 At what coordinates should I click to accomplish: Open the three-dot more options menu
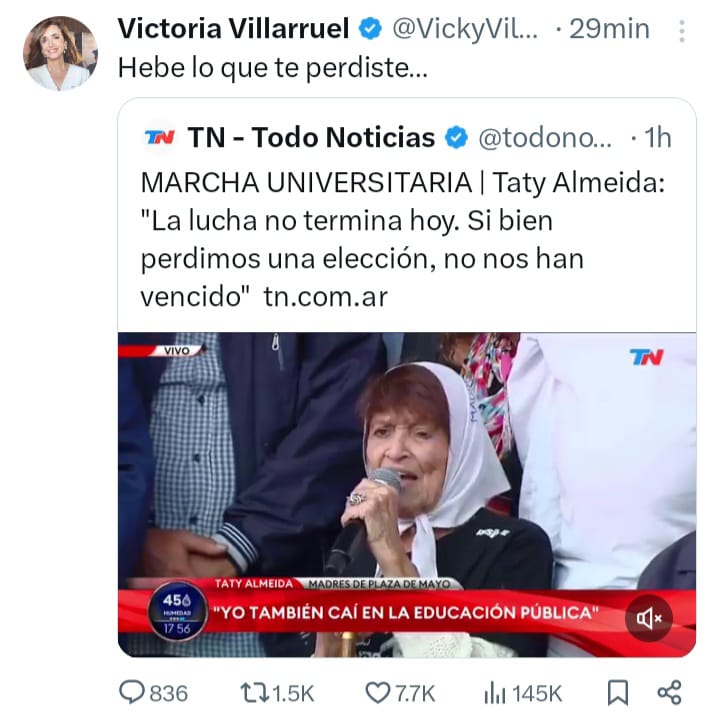(x=682, y=30)
